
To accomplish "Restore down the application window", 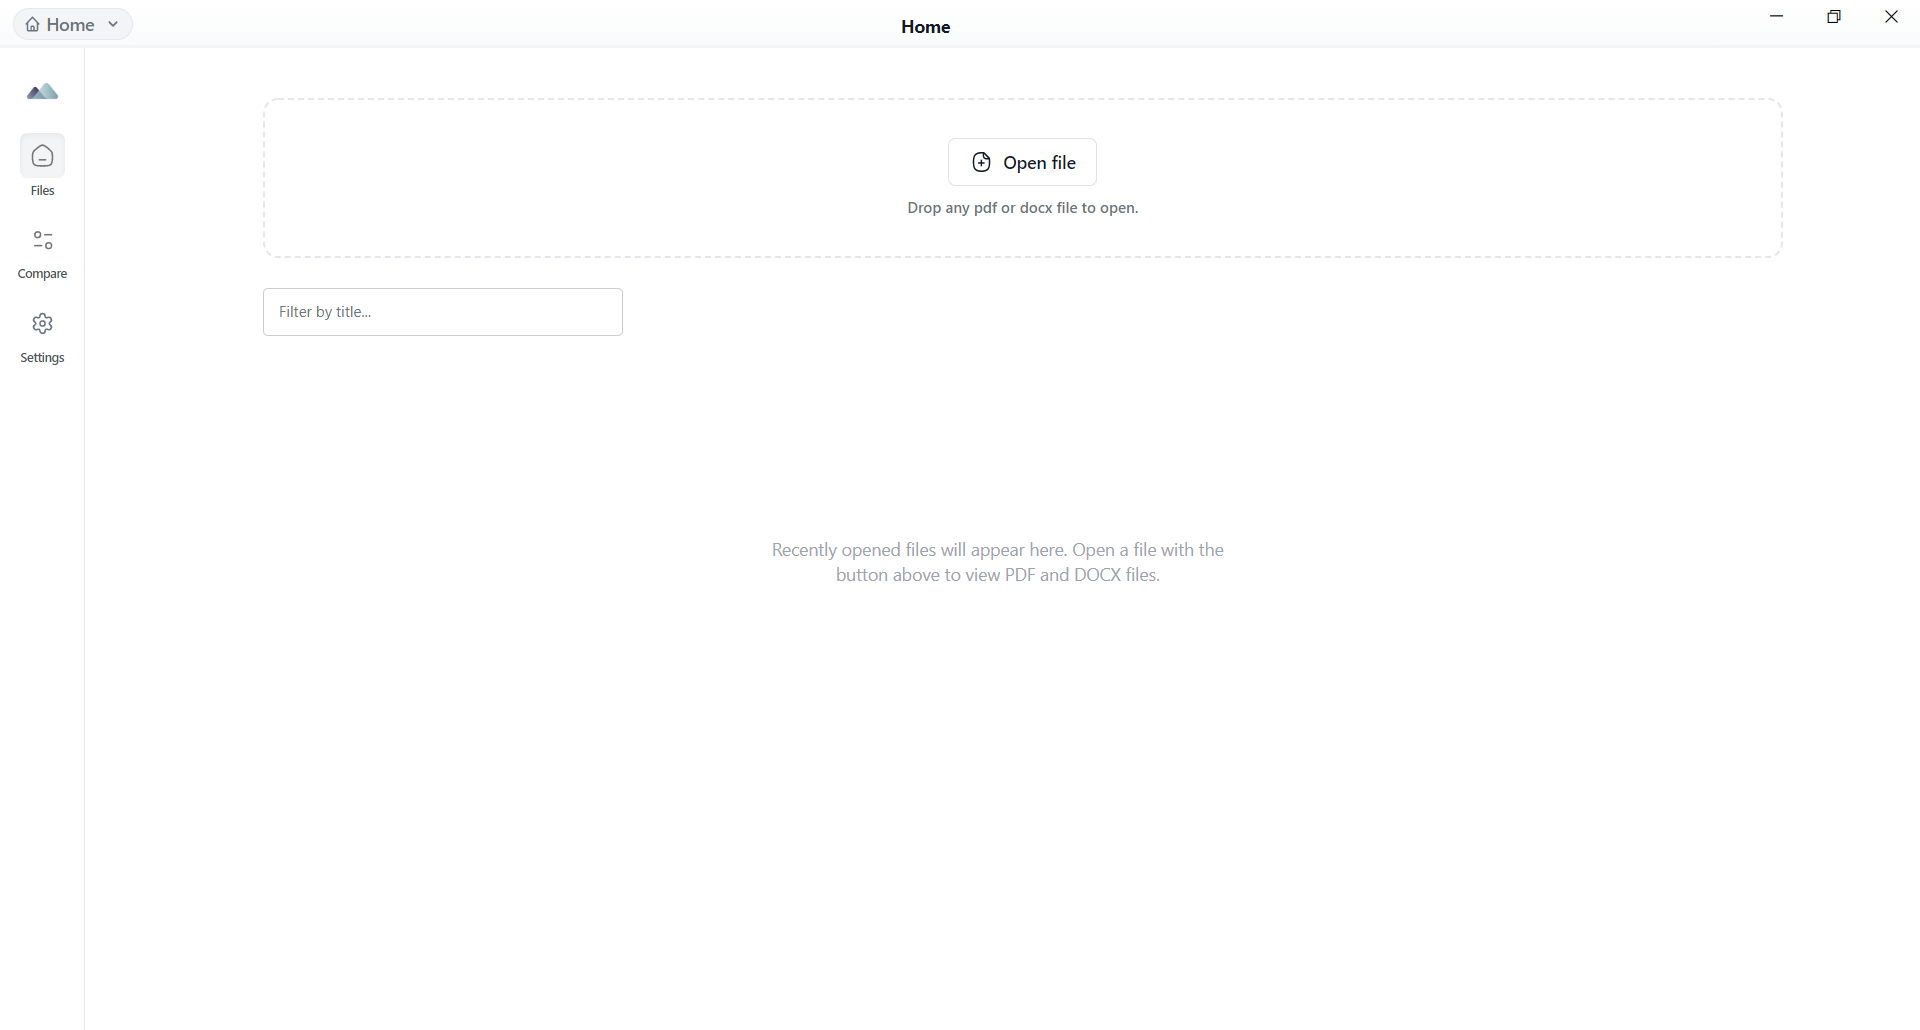I will [x=1834, y=17].
